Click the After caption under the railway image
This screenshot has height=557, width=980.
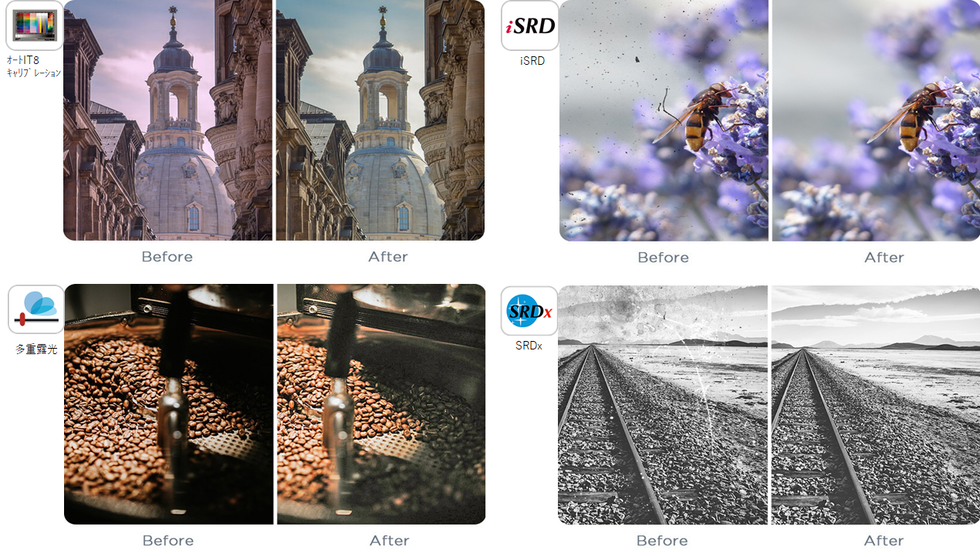point(884,541)
